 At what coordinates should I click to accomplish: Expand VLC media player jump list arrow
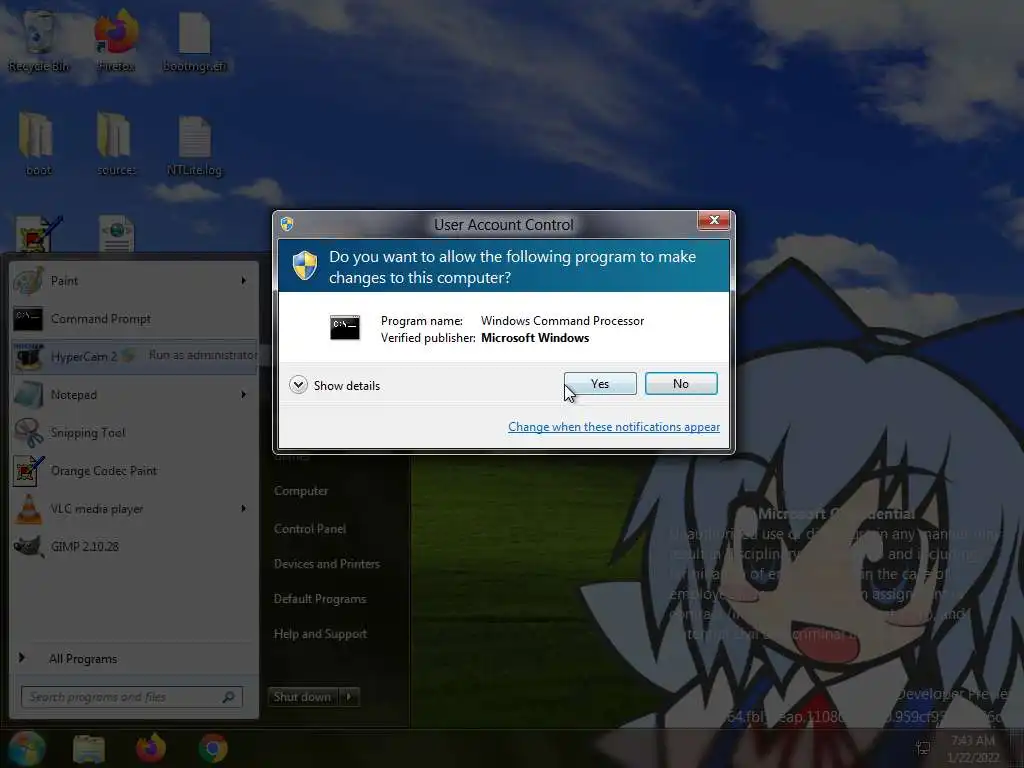coord(244,508)
